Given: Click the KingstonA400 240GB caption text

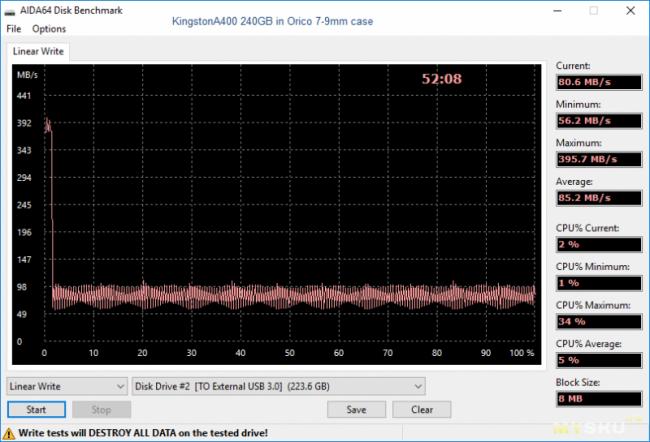Looking at the screenshot, I should click(272, 21).
